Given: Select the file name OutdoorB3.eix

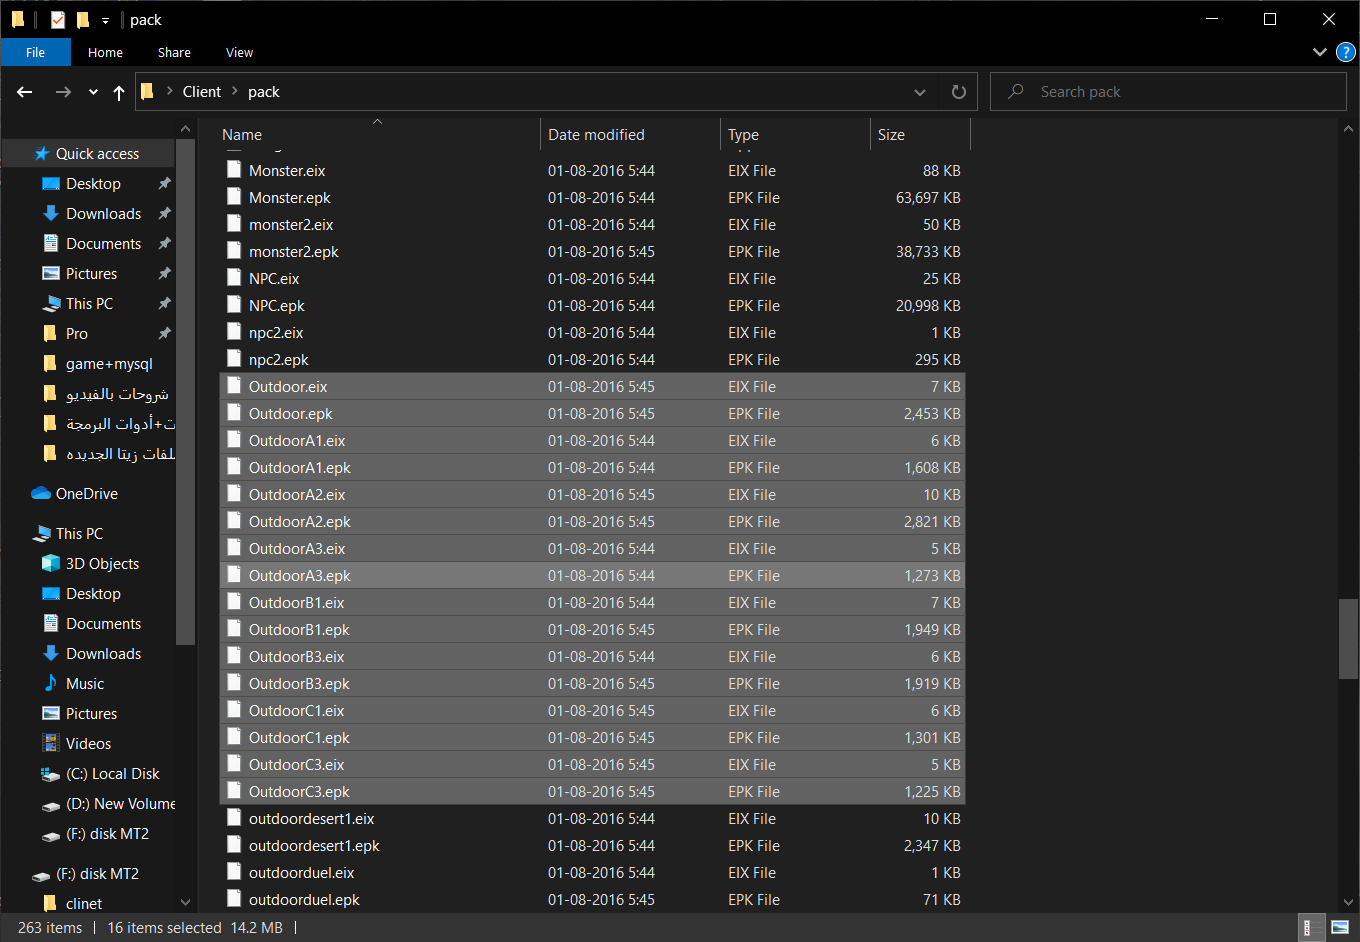Looking at the screenshot, I should point(296,657).
